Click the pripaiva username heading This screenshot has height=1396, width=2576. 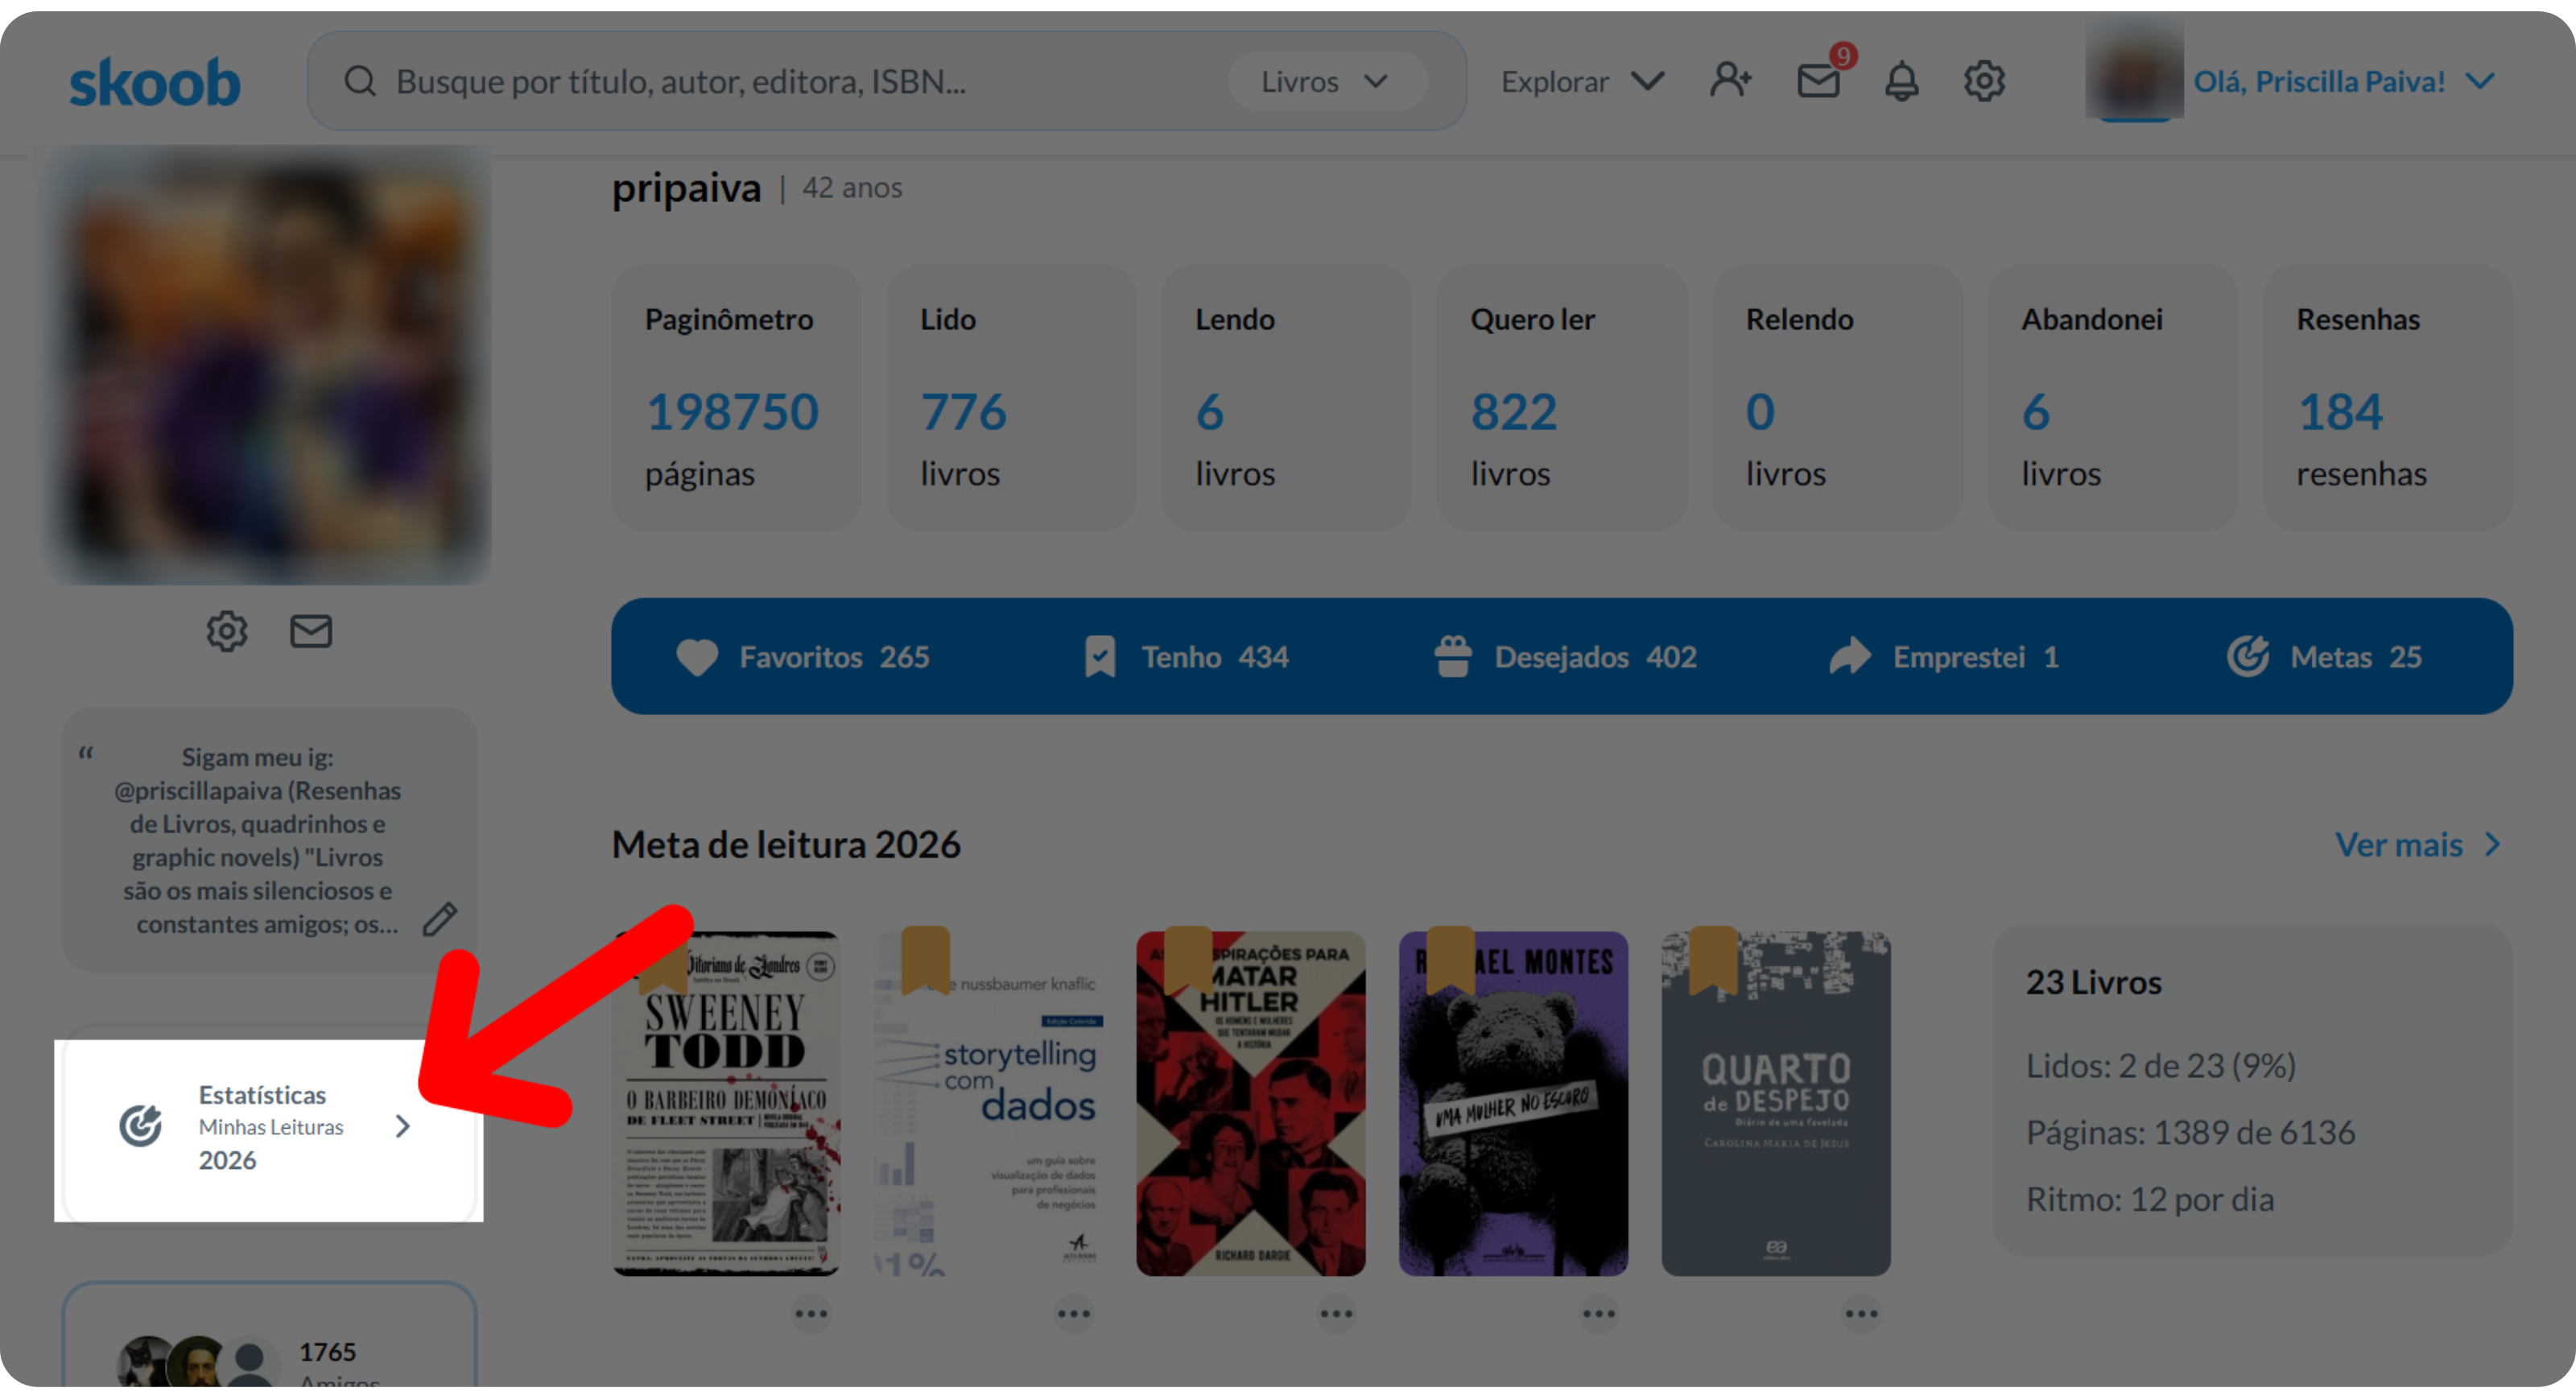click(x=686, y=188)
